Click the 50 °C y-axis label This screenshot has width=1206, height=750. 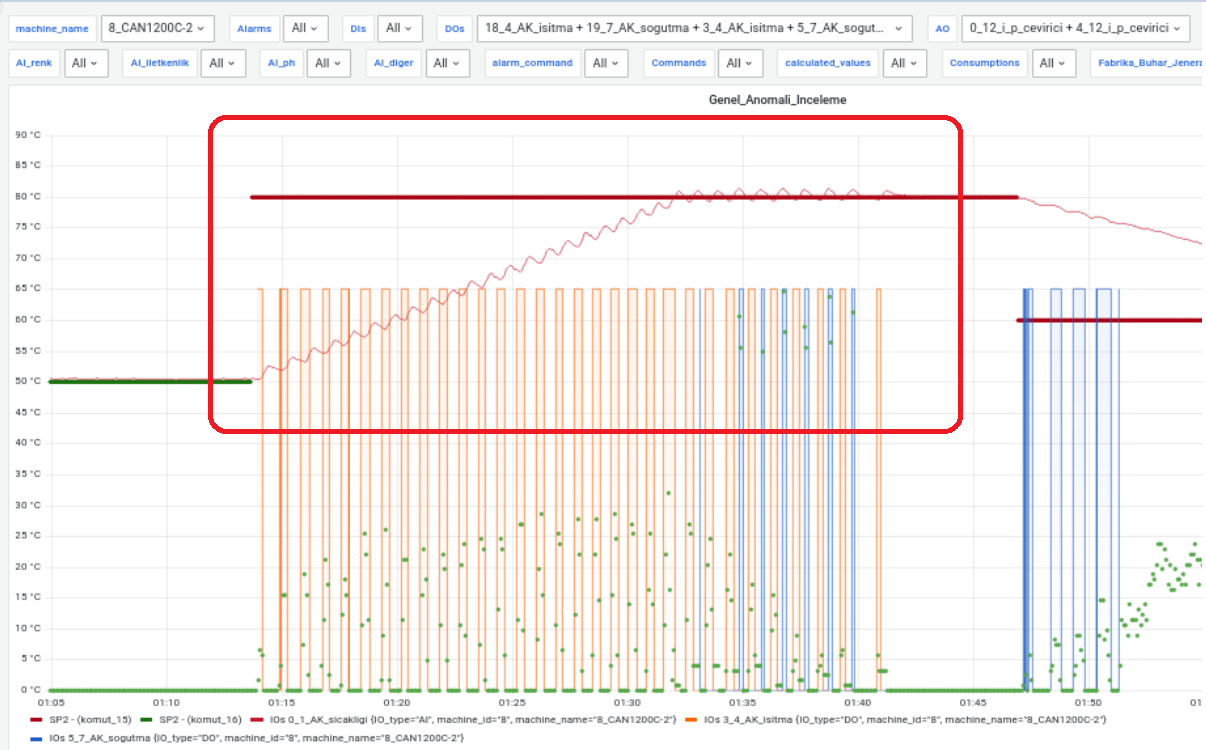(x=27, y=381)
